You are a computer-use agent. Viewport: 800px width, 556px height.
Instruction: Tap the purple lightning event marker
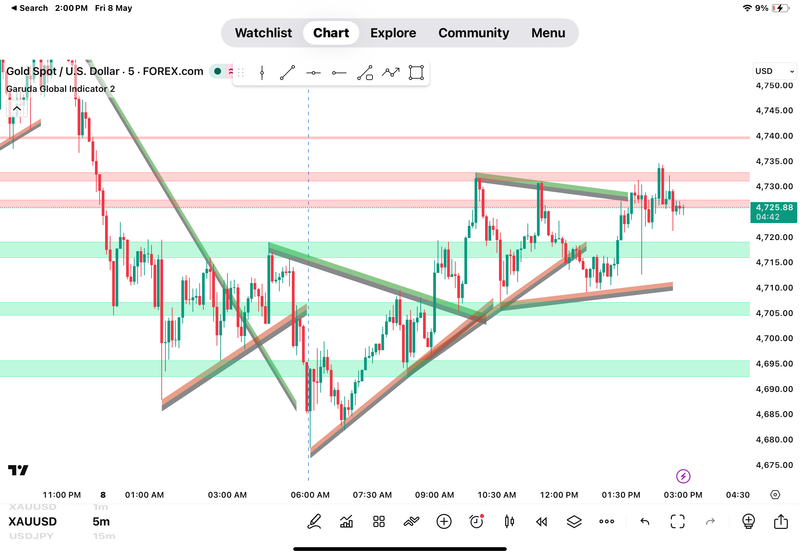pos(683,476)
